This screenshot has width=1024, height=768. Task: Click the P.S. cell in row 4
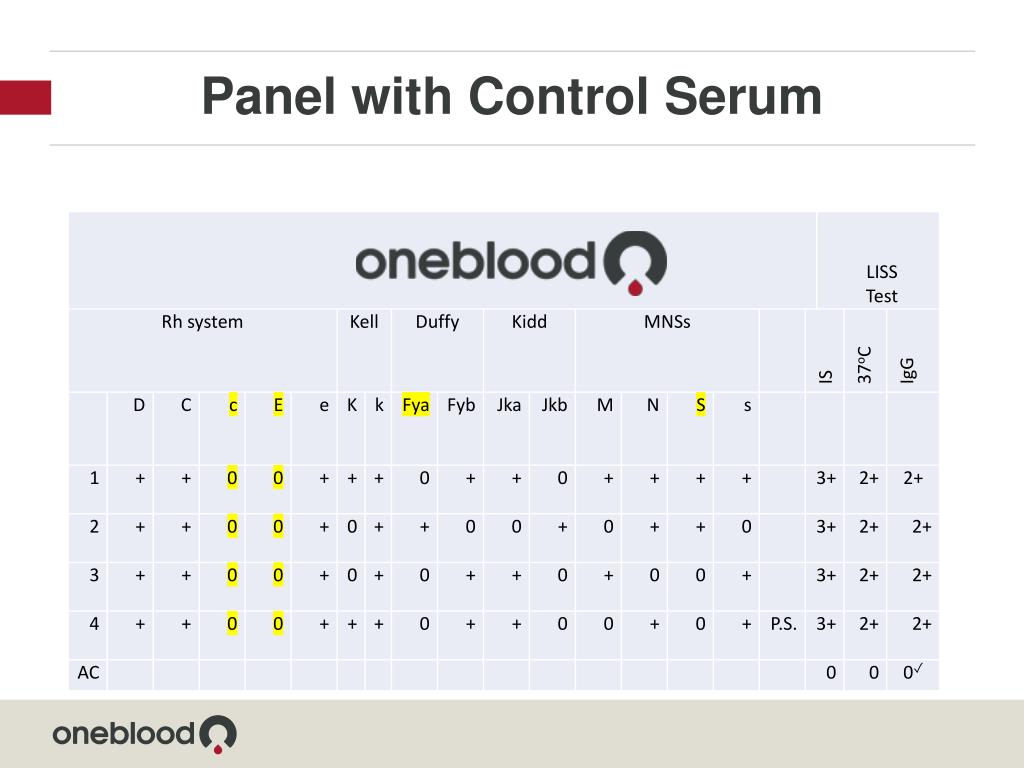pyautogui.click(x=784, y=624)
